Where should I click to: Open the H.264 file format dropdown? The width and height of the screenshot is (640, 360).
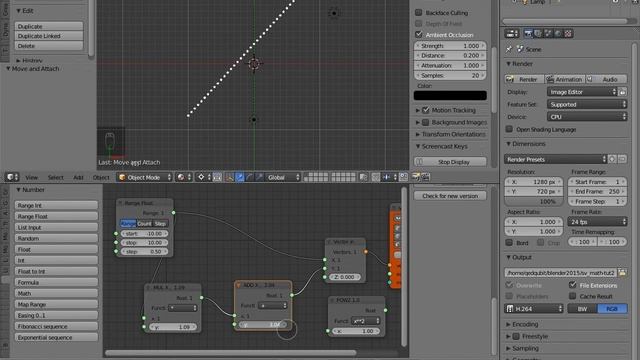534,309
